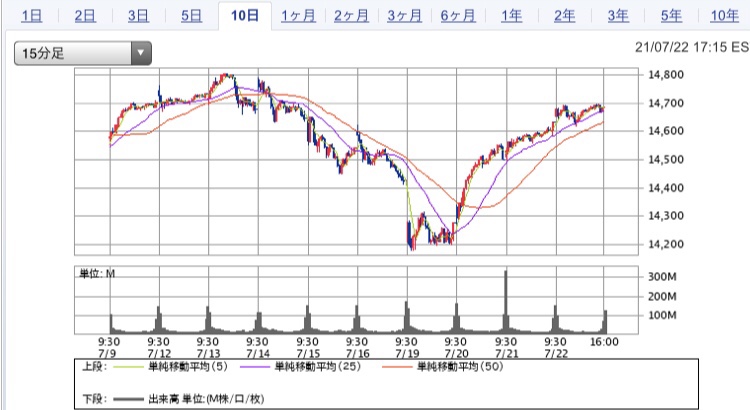View the 10年 chart range
Screen dimensions: 750x410
[x=725, y=16]
